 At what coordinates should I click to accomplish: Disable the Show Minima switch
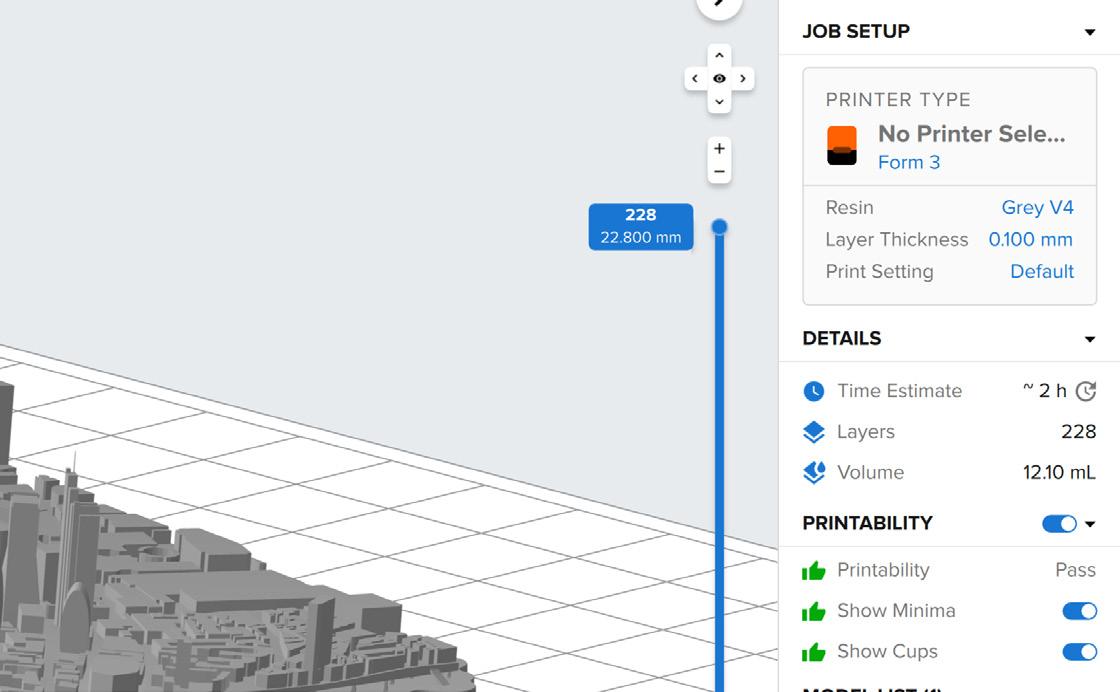[1079, 611]
